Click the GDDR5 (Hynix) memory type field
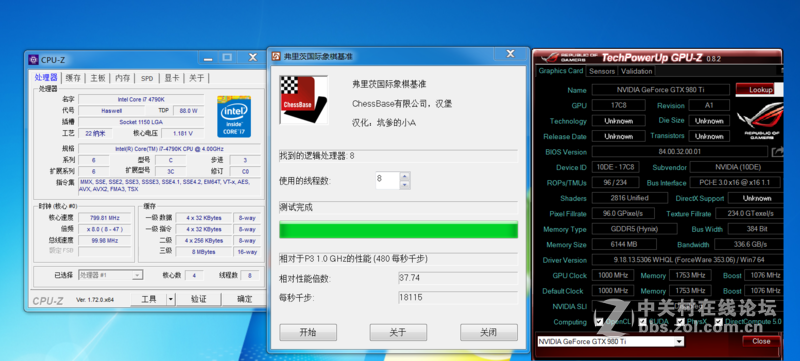Image resolution: width=800 pixels, height=361 pixels. point(634,229)
